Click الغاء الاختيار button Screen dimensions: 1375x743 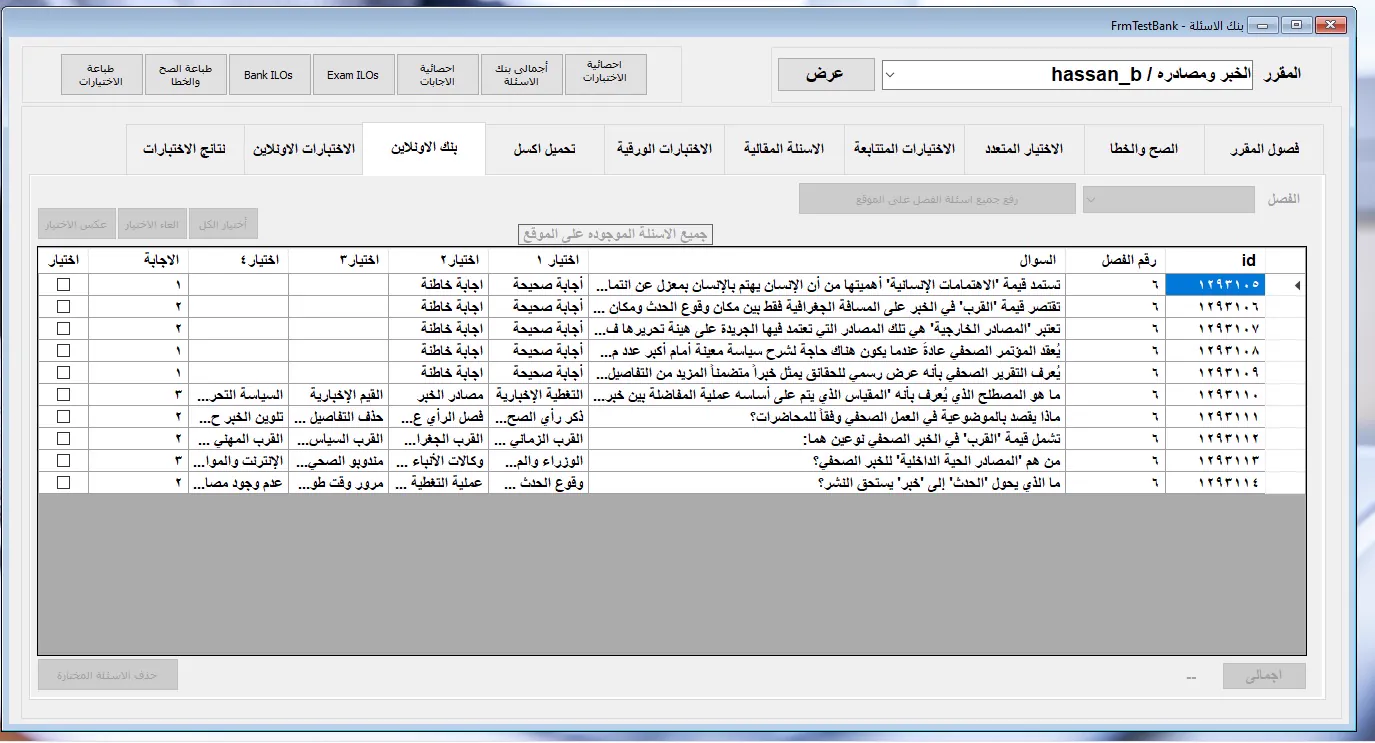153,224
